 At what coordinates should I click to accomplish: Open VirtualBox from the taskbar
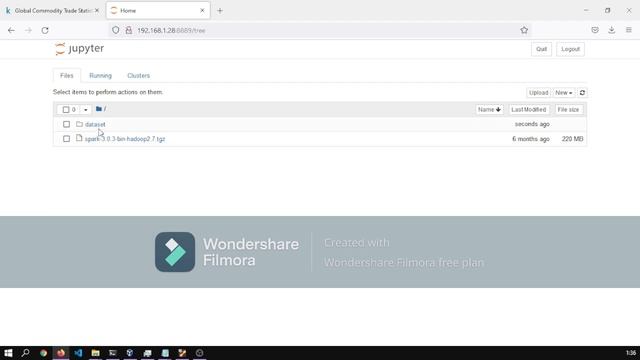(130, 353)
